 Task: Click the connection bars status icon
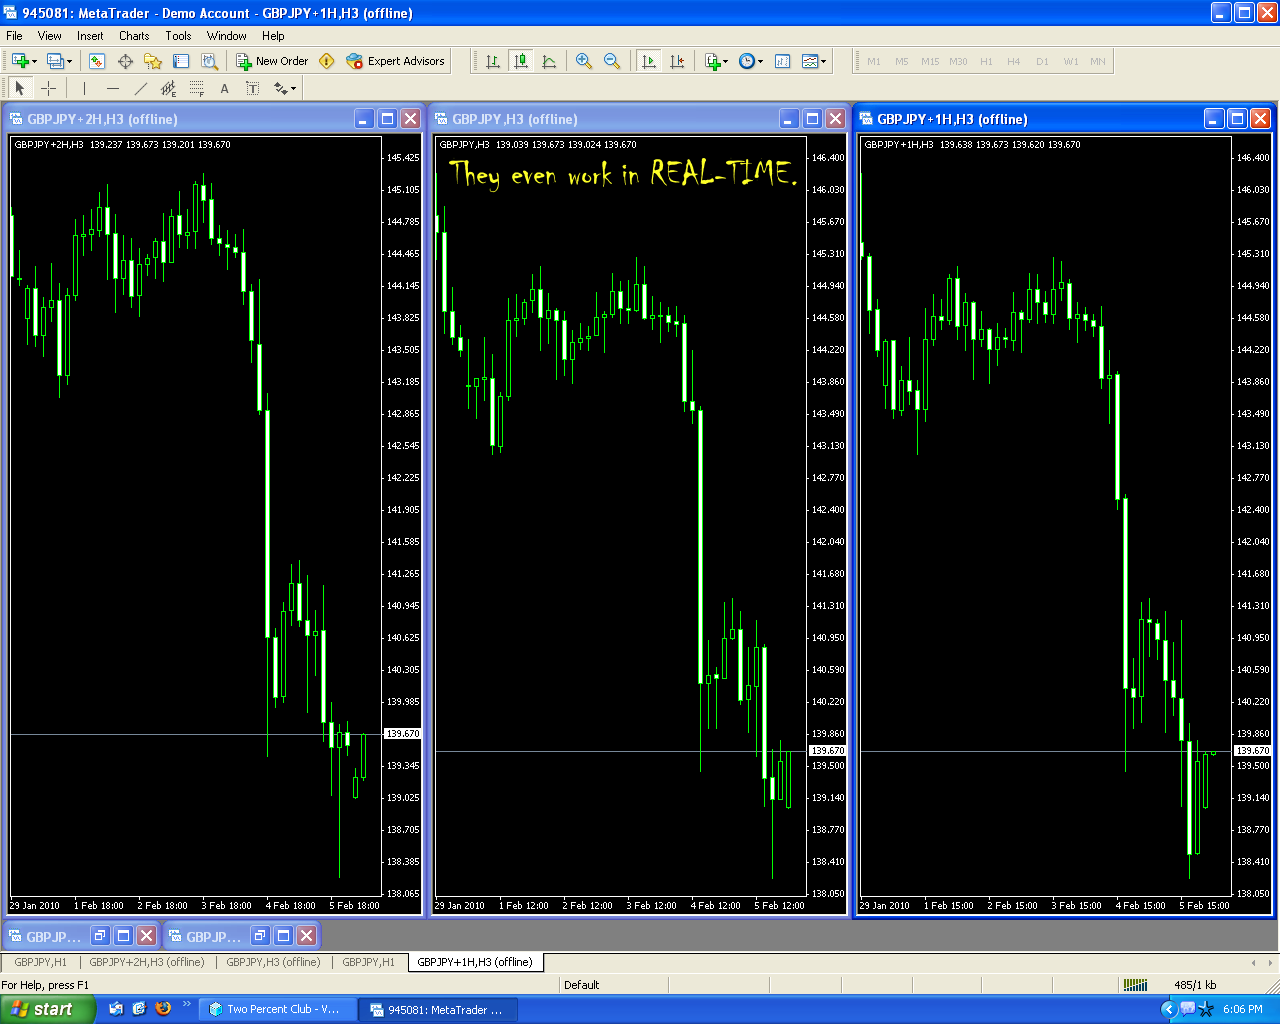tap(1135, 985)
